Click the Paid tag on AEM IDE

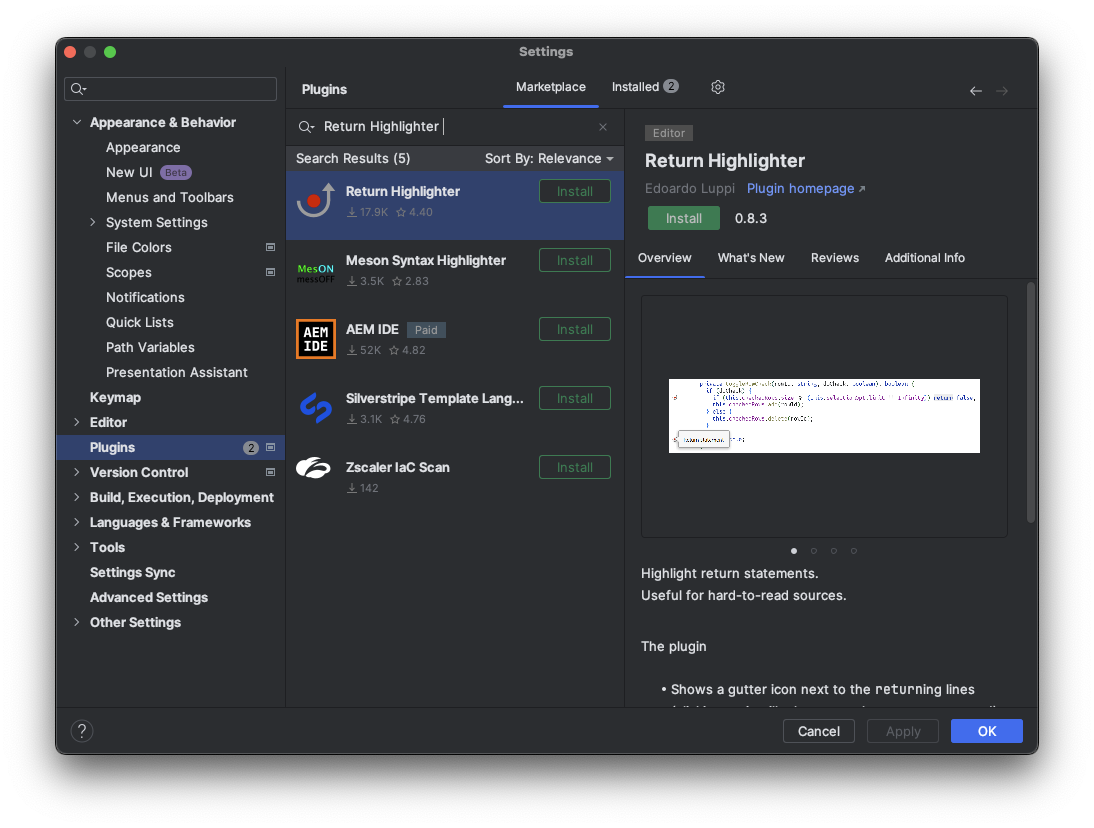pyautogui.click(x=426, y=330)
